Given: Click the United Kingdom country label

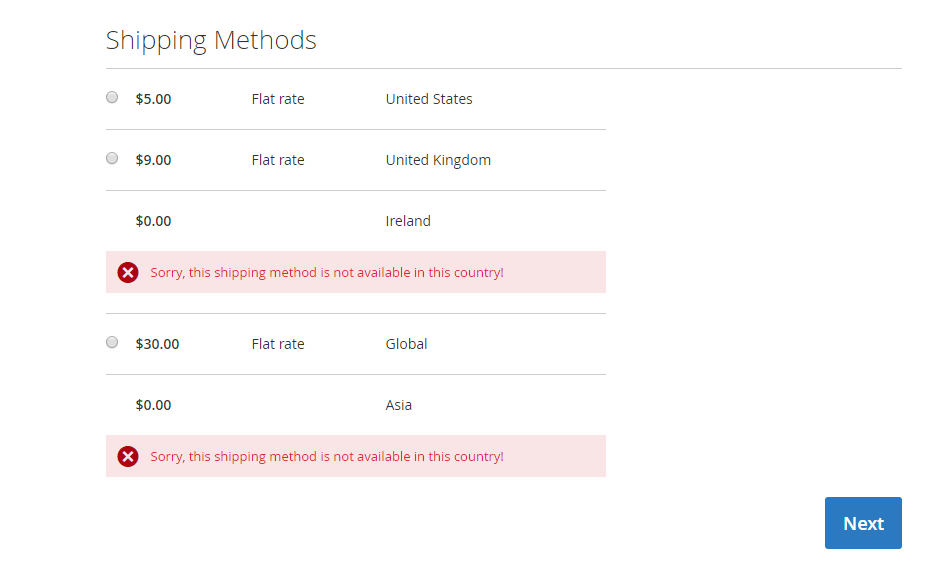Looking at the screenshot, I should pyautogui.click(x=438, y=160).
